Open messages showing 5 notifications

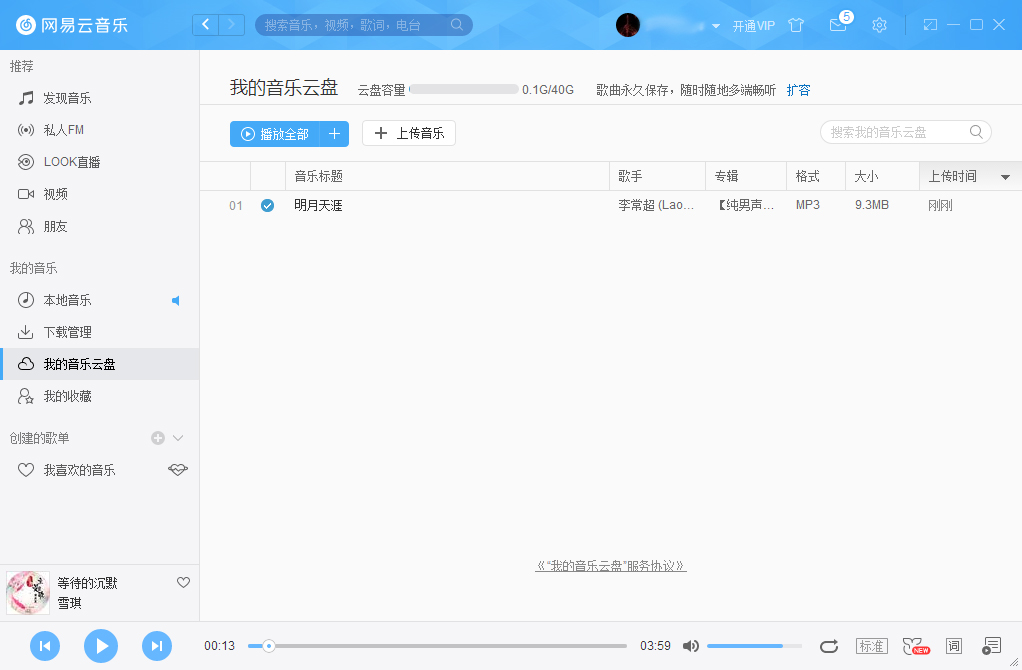pos(838,25)
